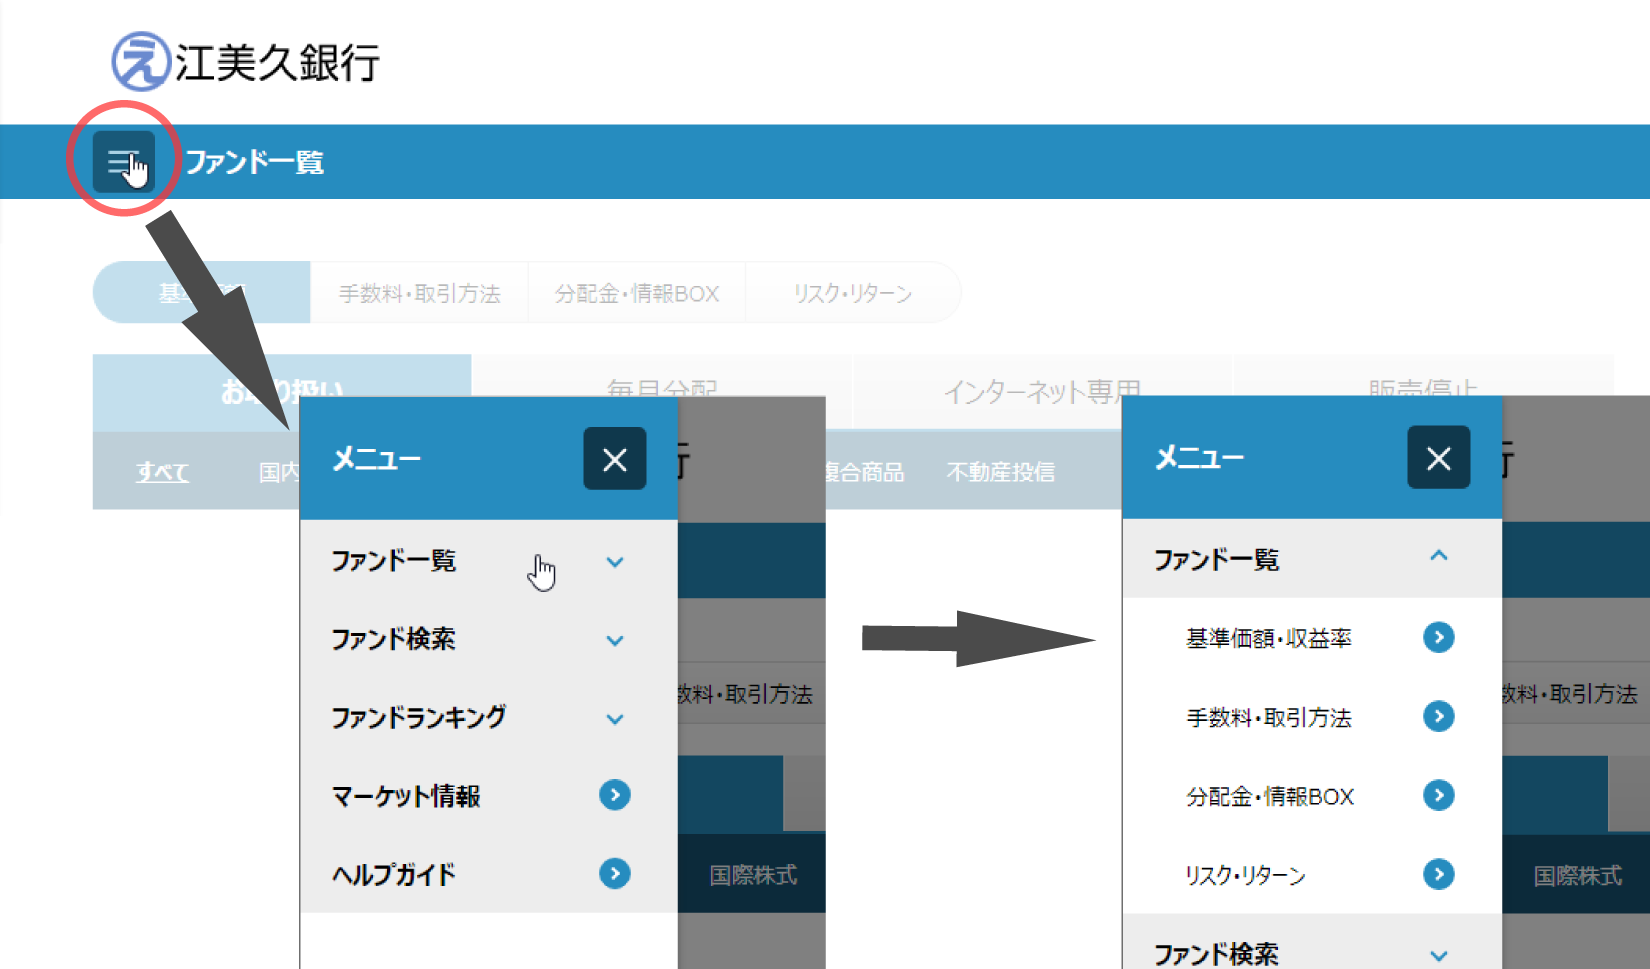Select ファンドランキング item in left menu
Viewport: 1650px width, 969px height.
(489, 717)
